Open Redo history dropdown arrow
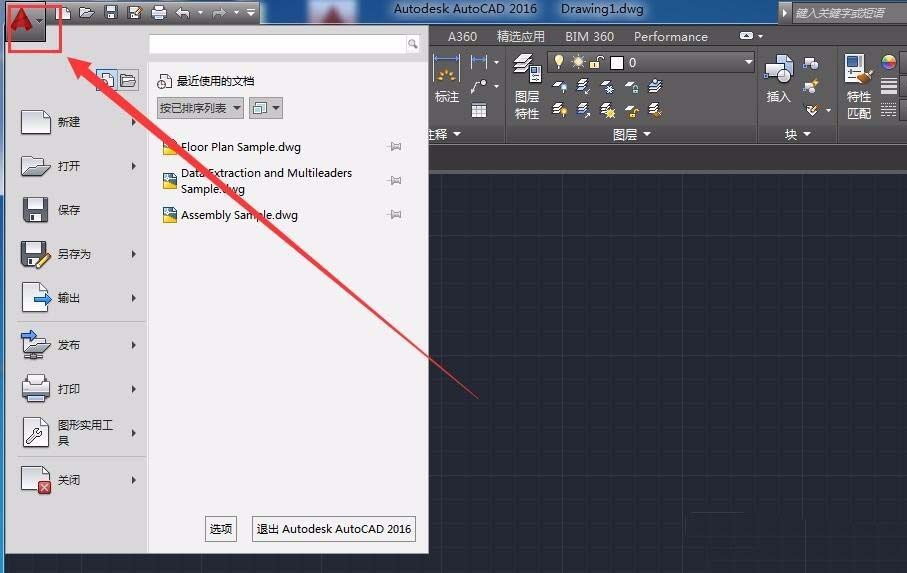The width and height of the screenshot is (907, 573). pyautogui.click(x=236, y=12)
